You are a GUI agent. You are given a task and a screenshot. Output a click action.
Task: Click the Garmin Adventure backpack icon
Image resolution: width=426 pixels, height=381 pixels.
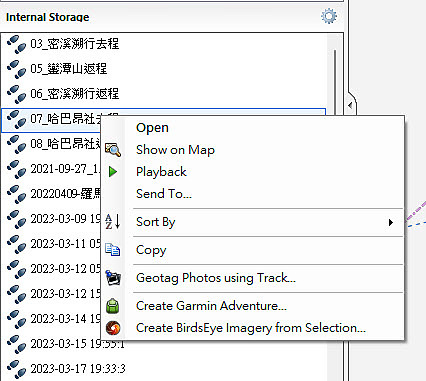(x=113, y=305)
